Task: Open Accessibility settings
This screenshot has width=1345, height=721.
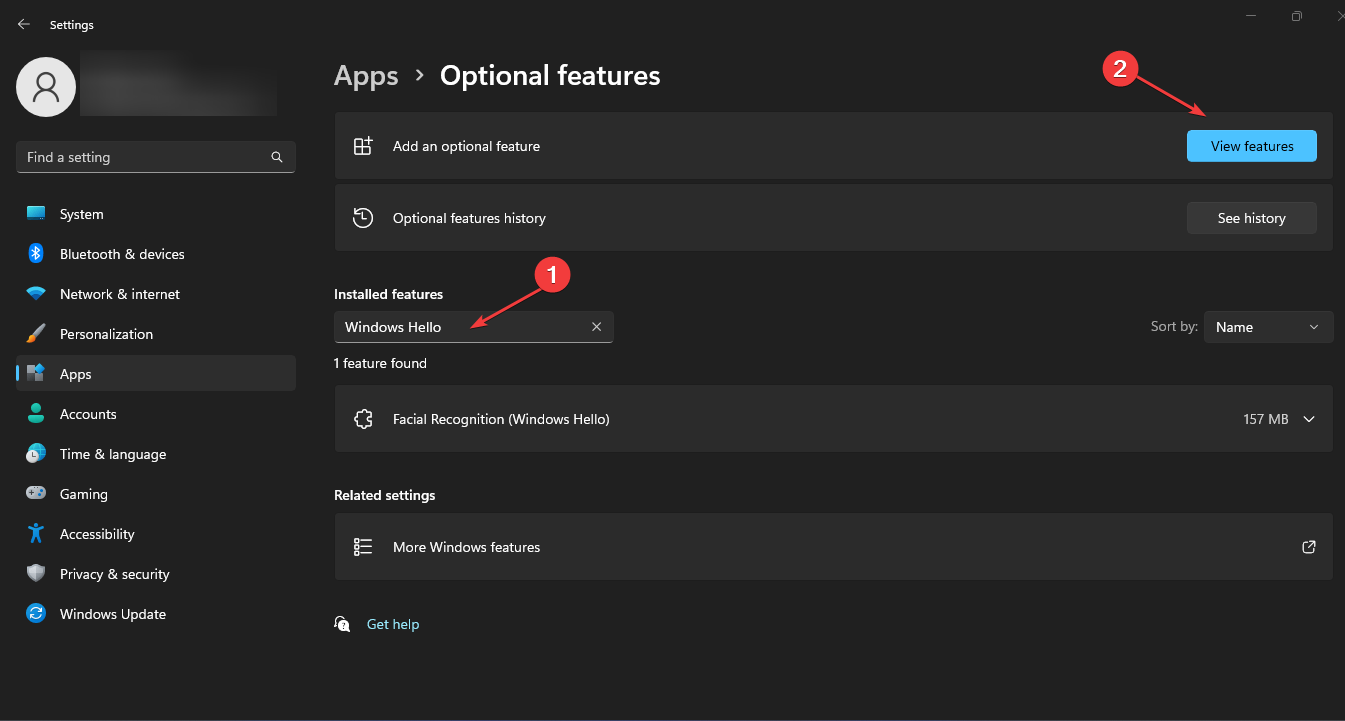Action: 156,534
